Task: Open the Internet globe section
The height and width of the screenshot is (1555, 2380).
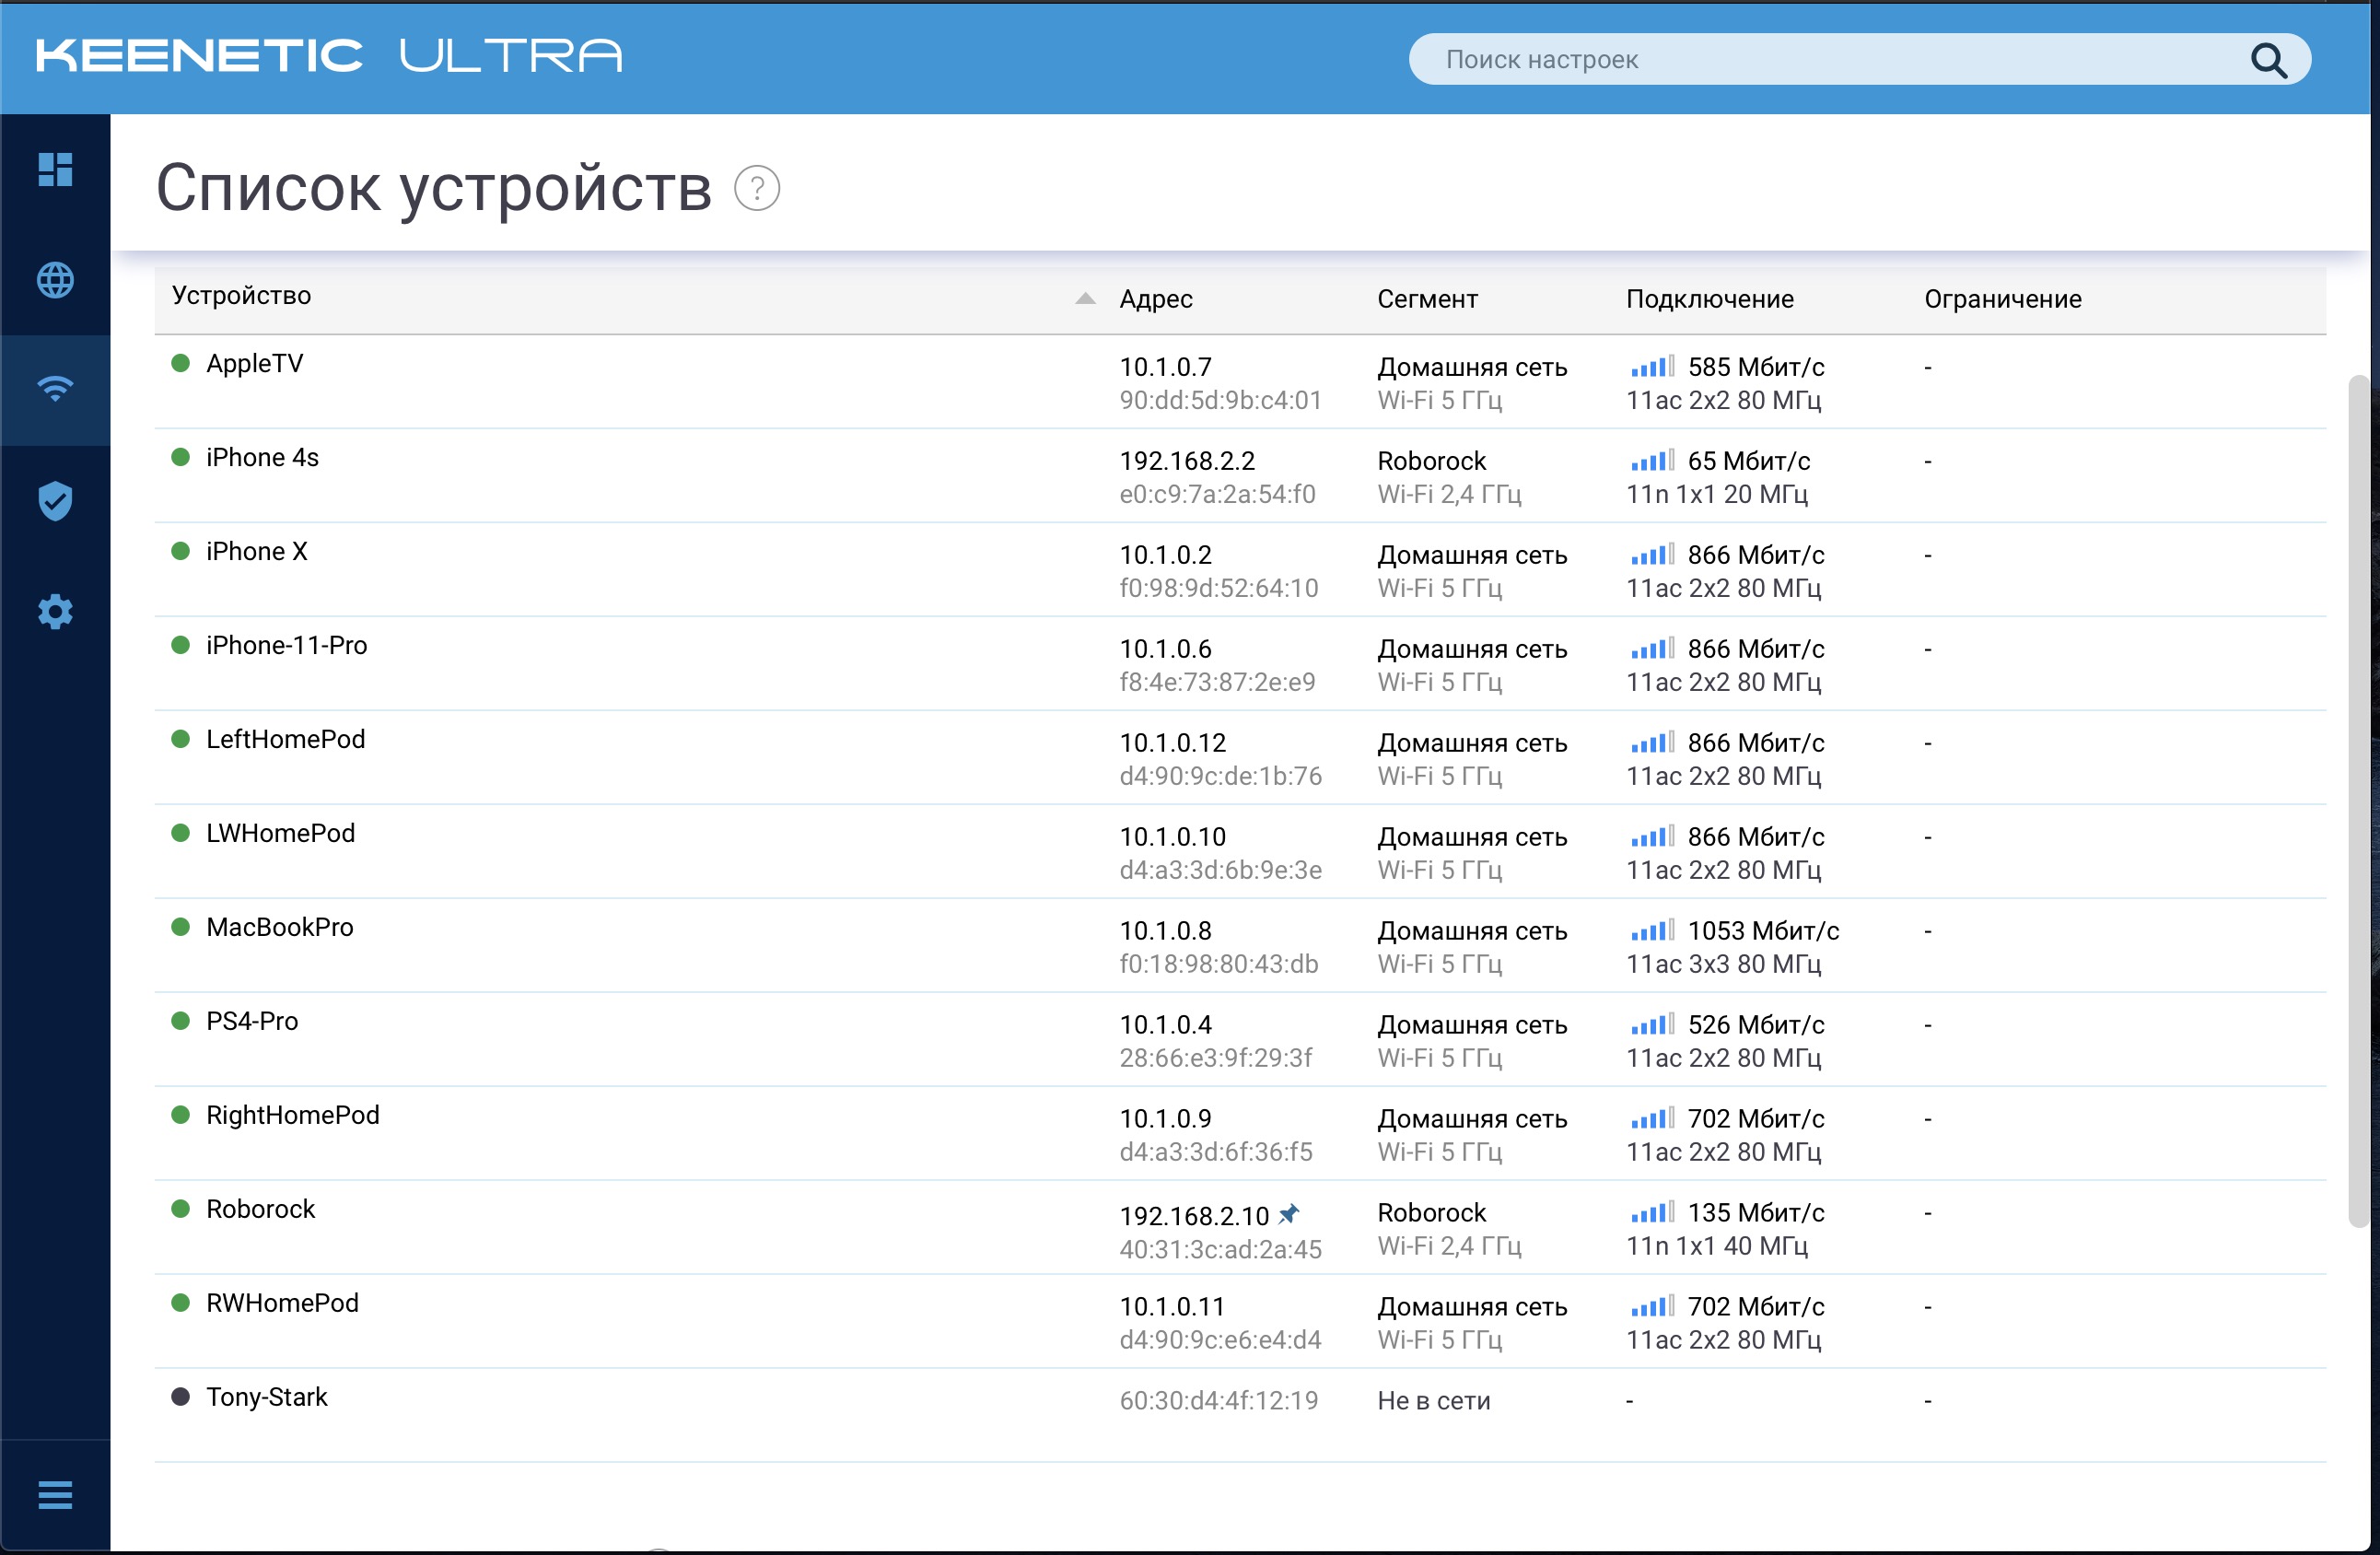Action: 55,280
